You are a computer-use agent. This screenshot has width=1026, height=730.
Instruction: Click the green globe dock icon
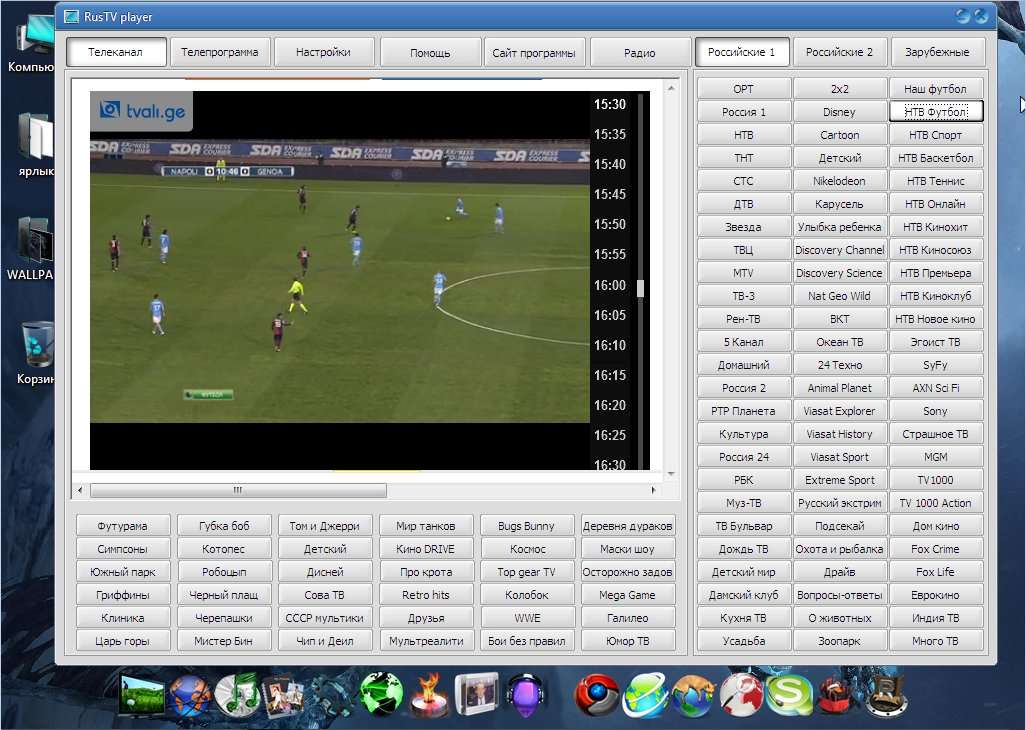point(381,695)
